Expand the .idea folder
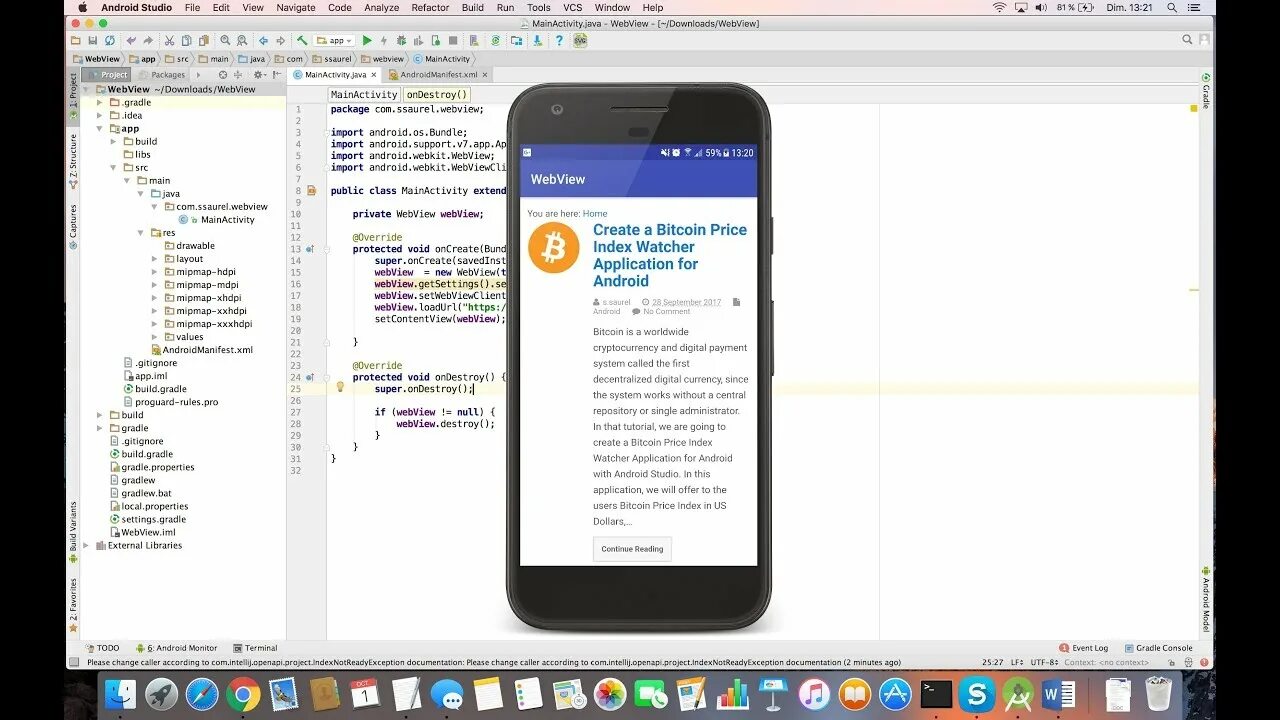 point(100,115)
